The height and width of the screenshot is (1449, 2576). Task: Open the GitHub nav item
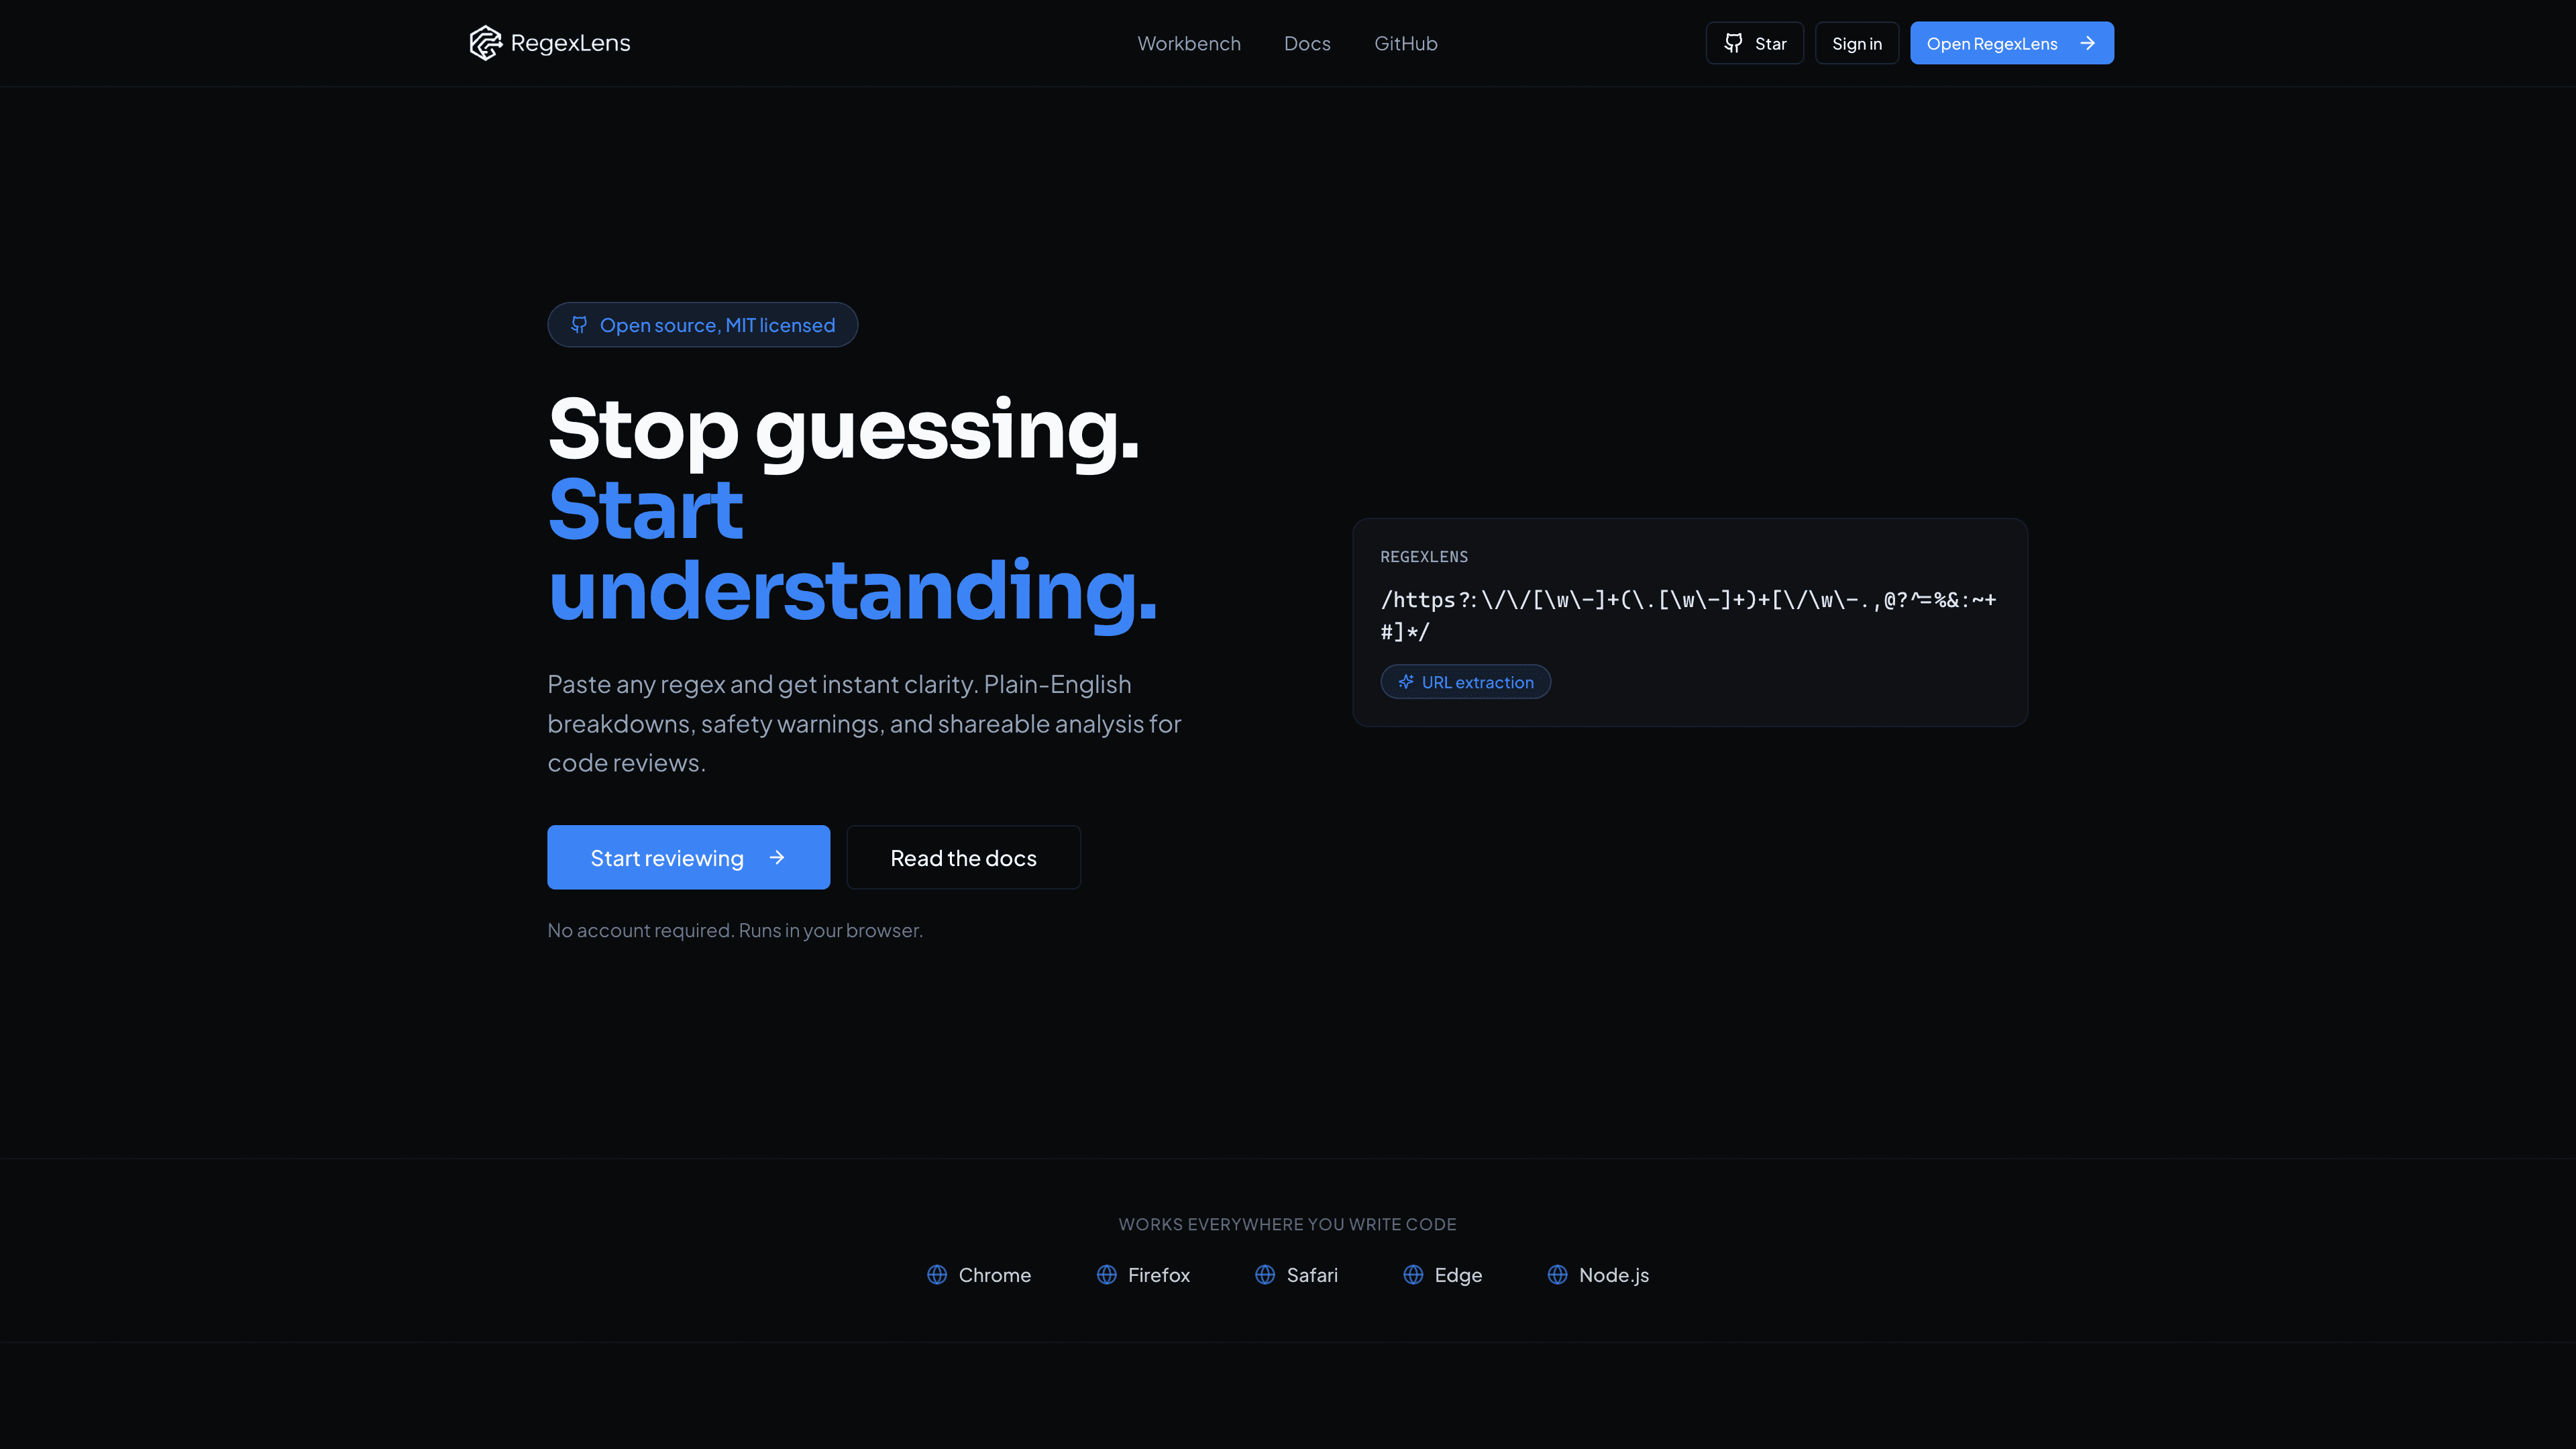click(x=1406, y=44)
